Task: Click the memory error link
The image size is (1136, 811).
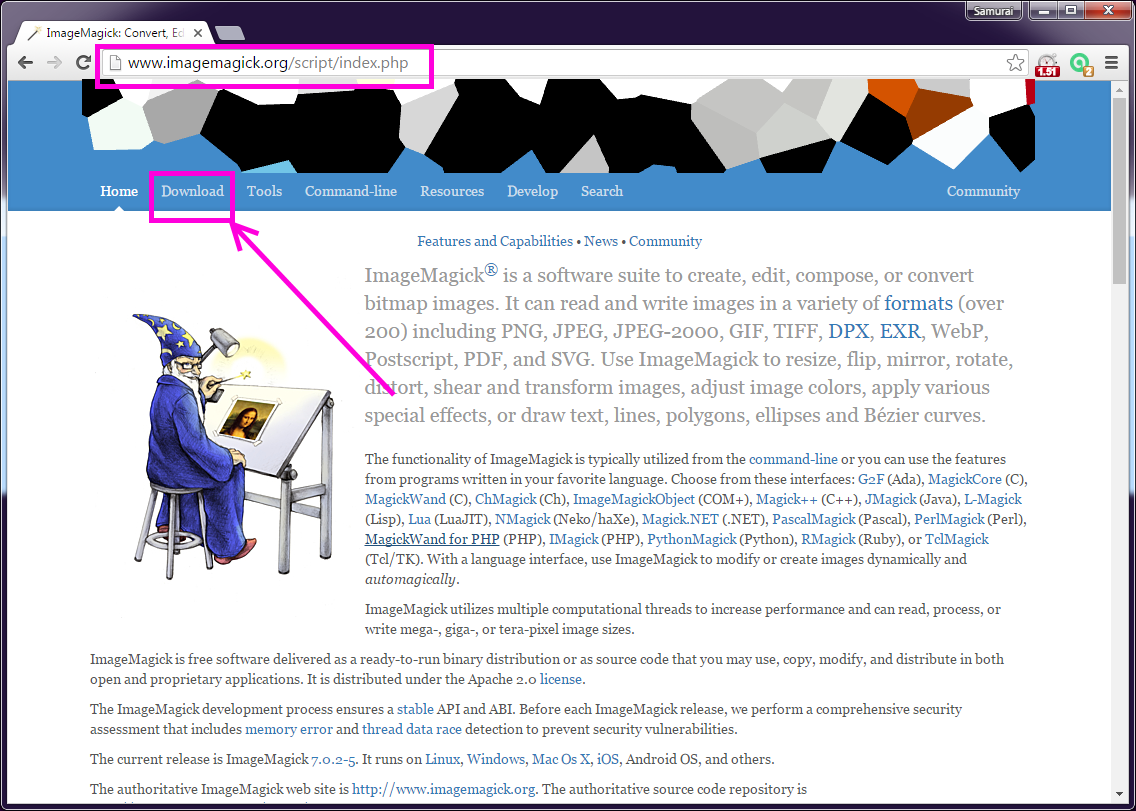Action: tap(289, 730)
